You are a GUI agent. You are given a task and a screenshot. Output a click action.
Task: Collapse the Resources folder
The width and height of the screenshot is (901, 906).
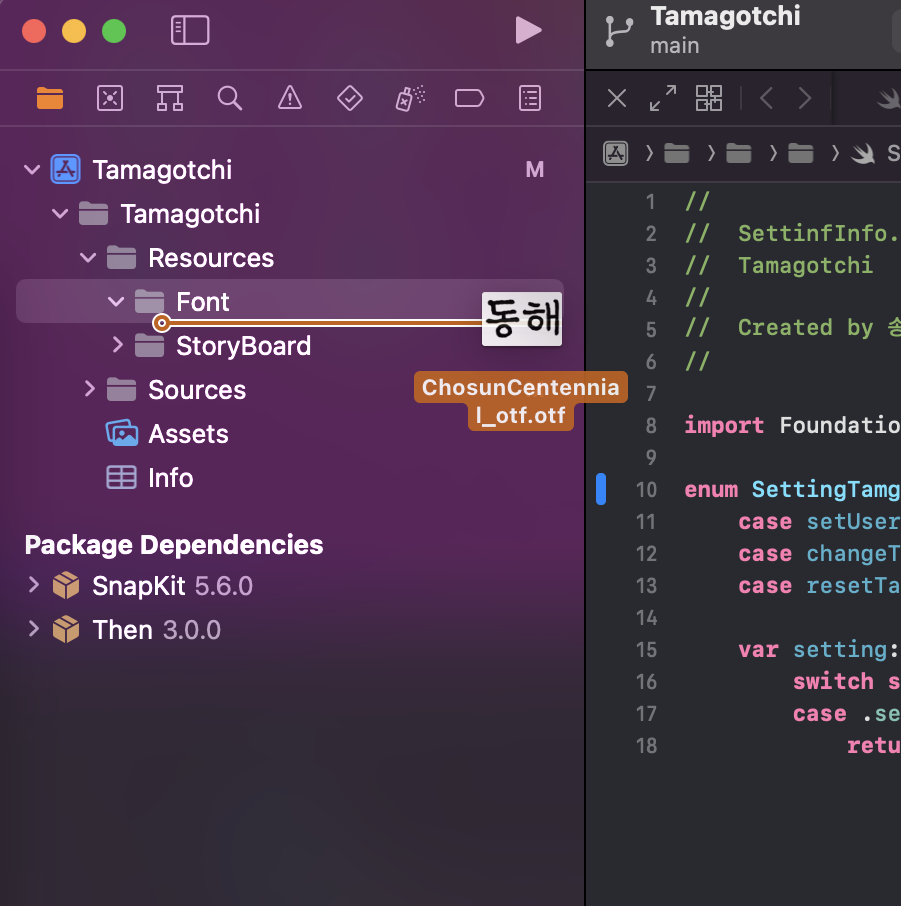tap(88, 258)
